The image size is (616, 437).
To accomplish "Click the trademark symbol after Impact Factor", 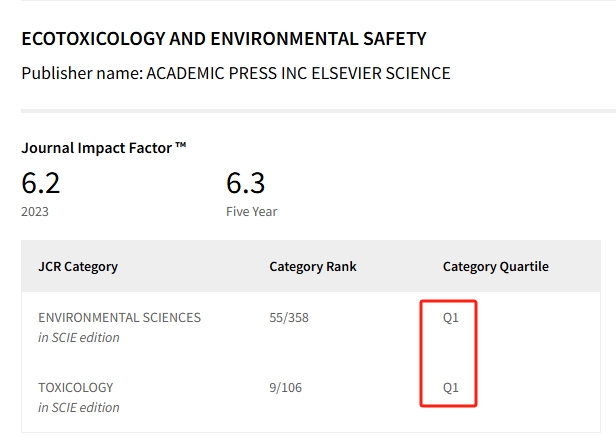I will (181, 145).
